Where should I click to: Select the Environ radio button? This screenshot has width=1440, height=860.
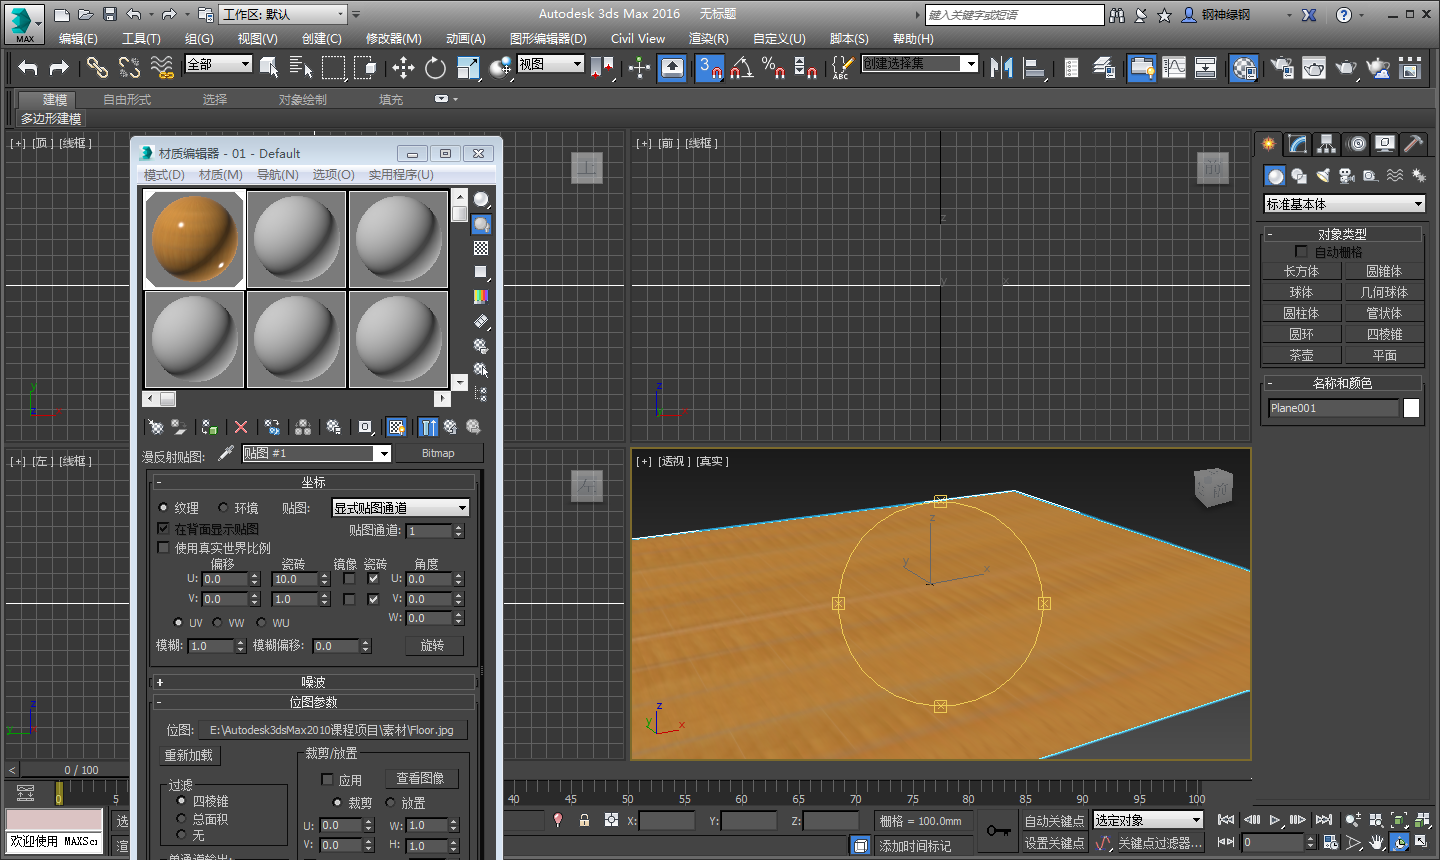point(223,508)
